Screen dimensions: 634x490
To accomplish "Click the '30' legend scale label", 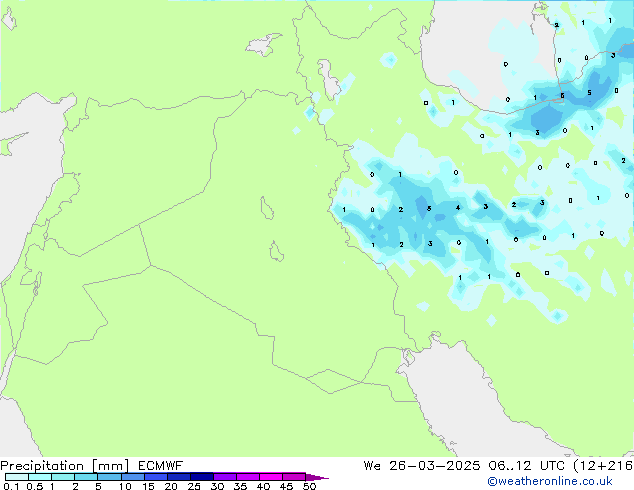I will pos(217,486).
